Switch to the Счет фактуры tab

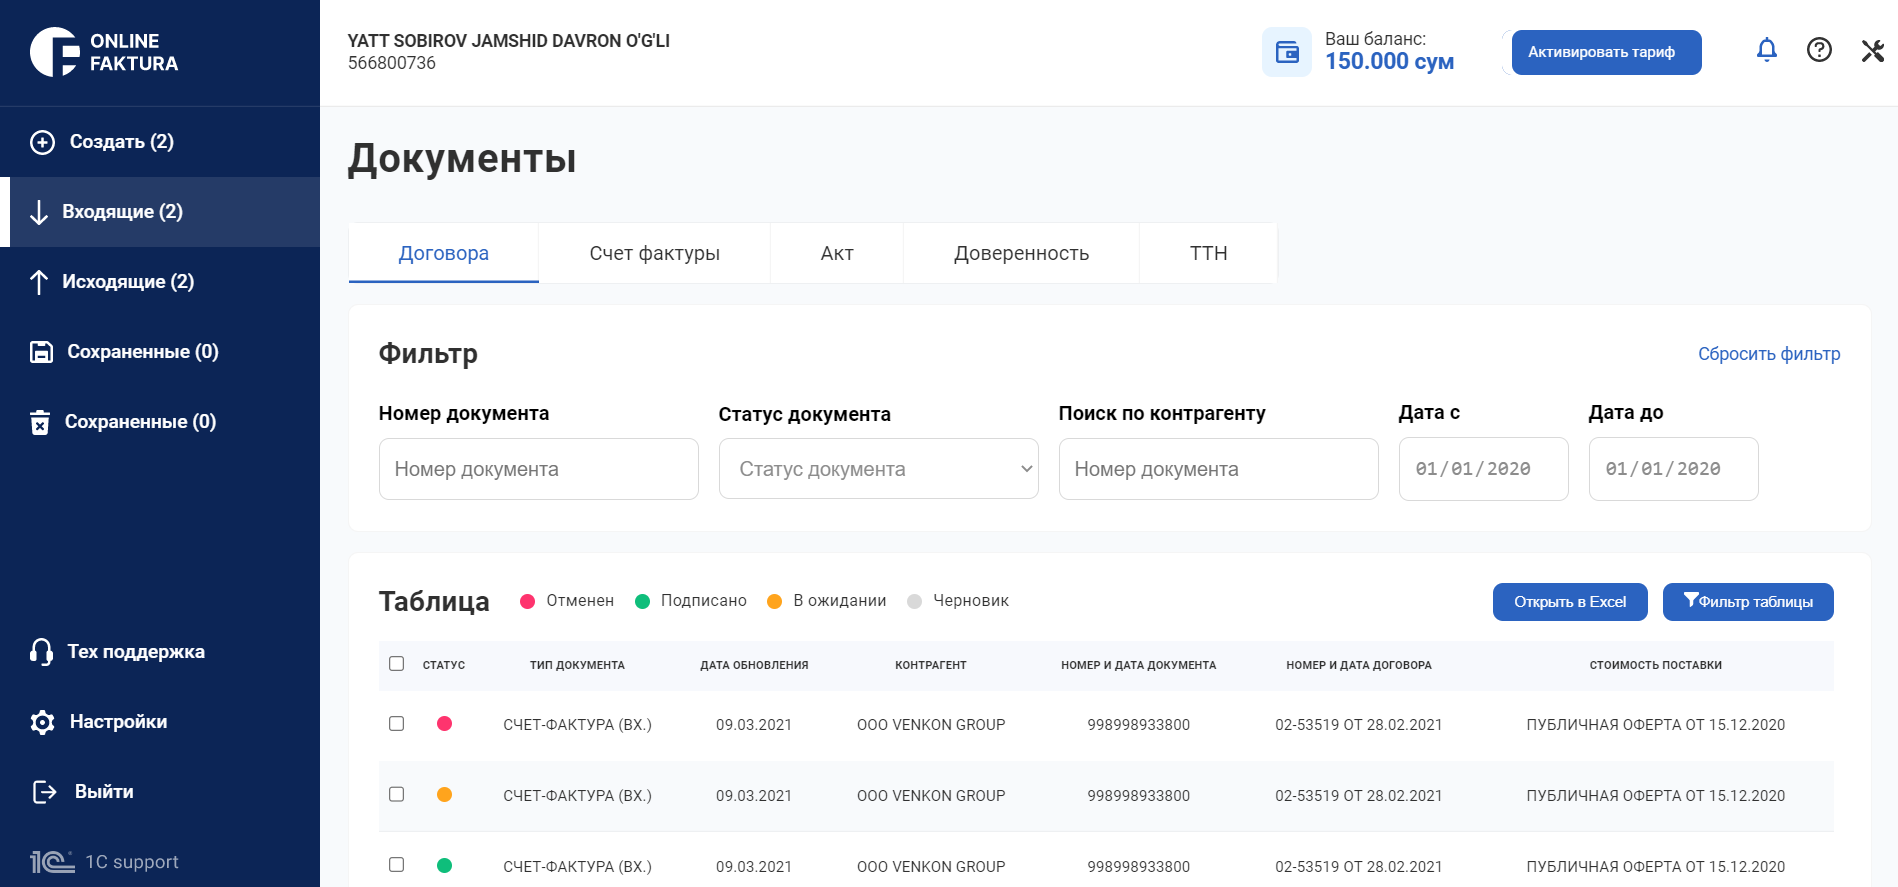654,253
